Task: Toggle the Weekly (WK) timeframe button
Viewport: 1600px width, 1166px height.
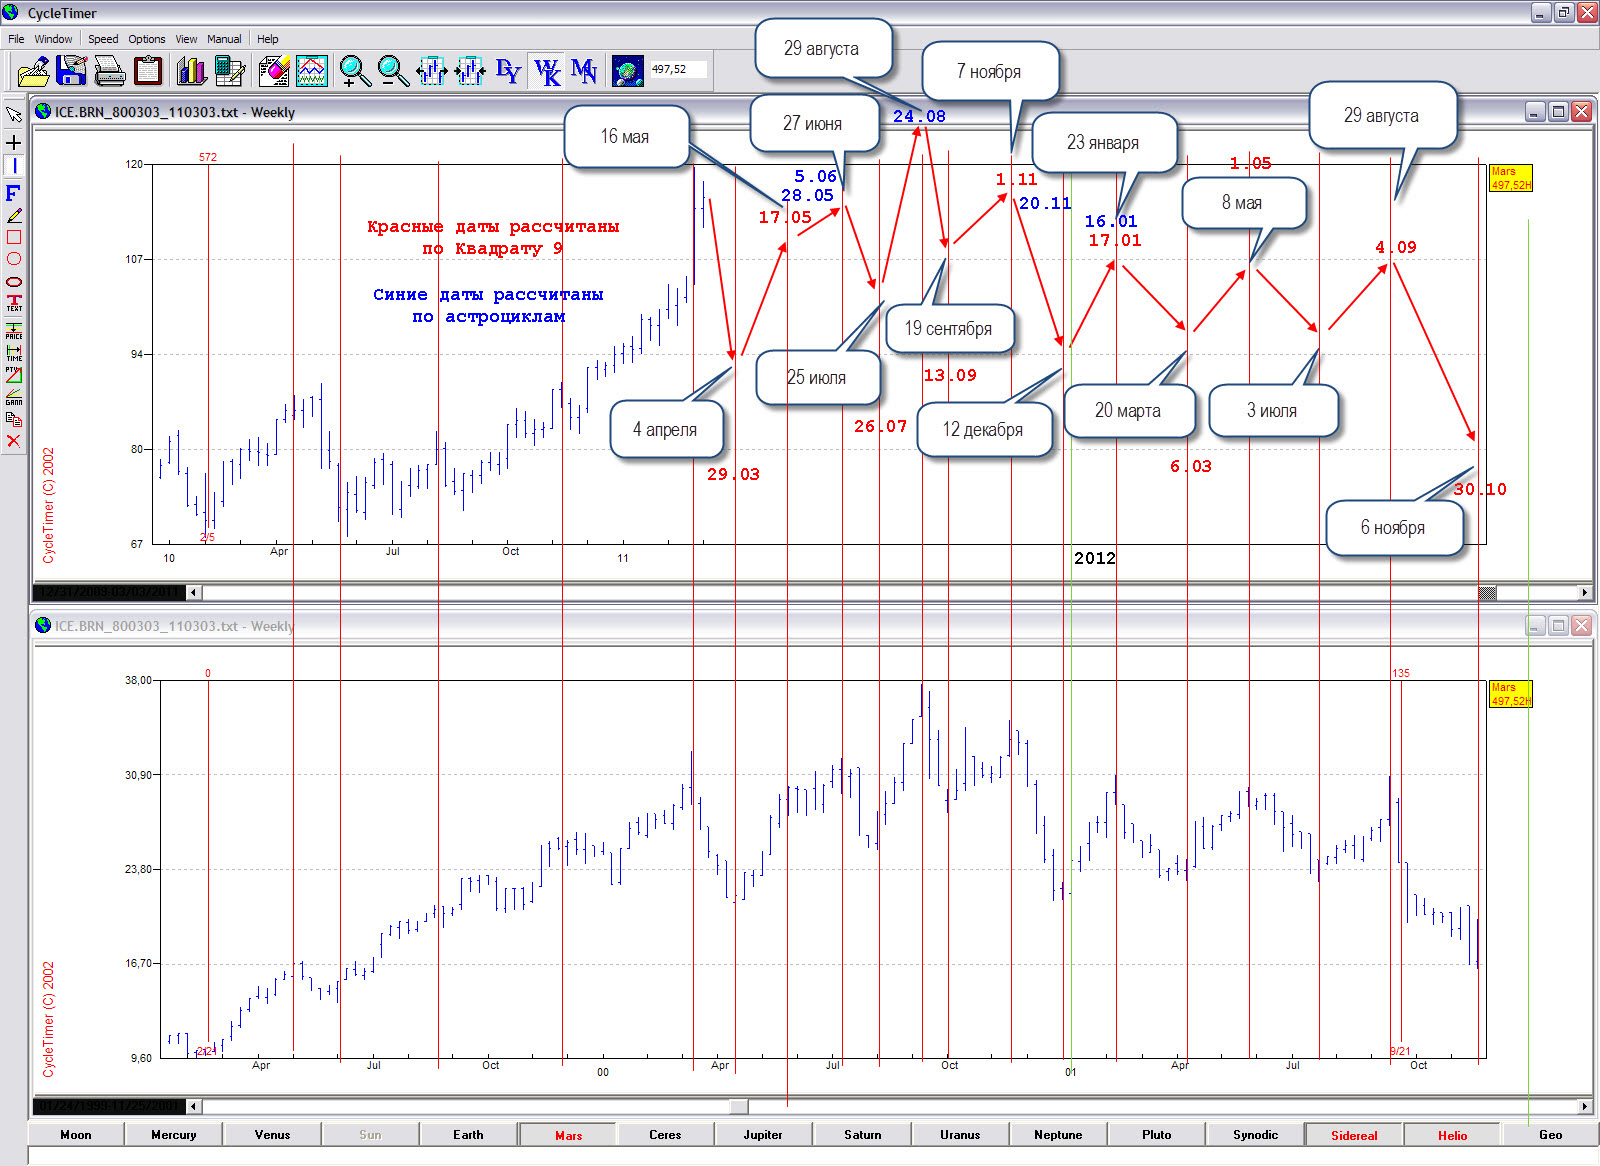Action: (547, 71)
